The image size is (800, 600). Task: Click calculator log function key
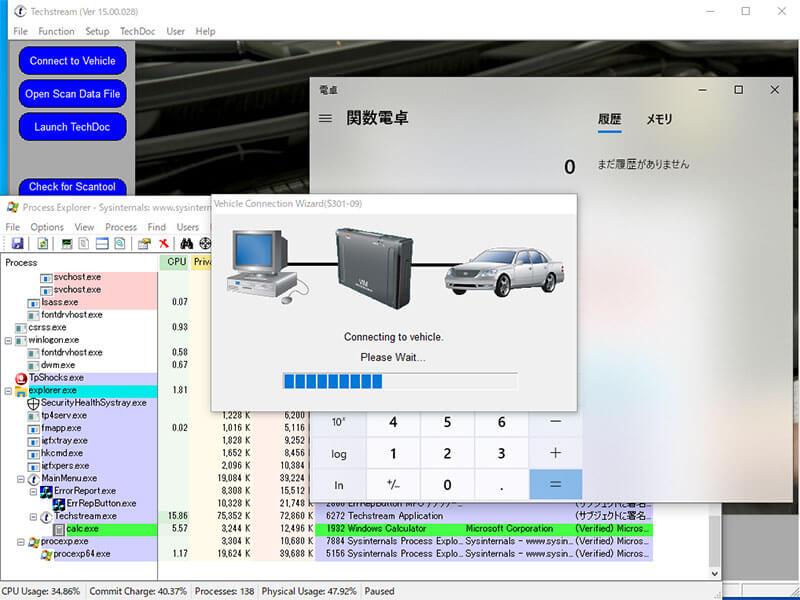pos(339,453)
